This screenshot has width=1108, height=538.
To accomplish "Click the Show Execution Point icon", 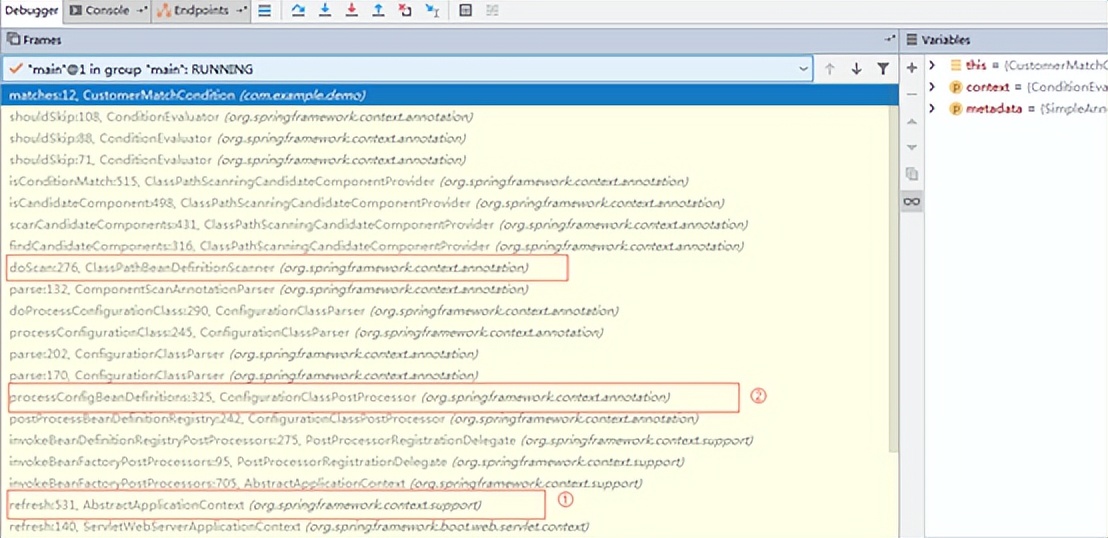I will [x=265, y=11].
